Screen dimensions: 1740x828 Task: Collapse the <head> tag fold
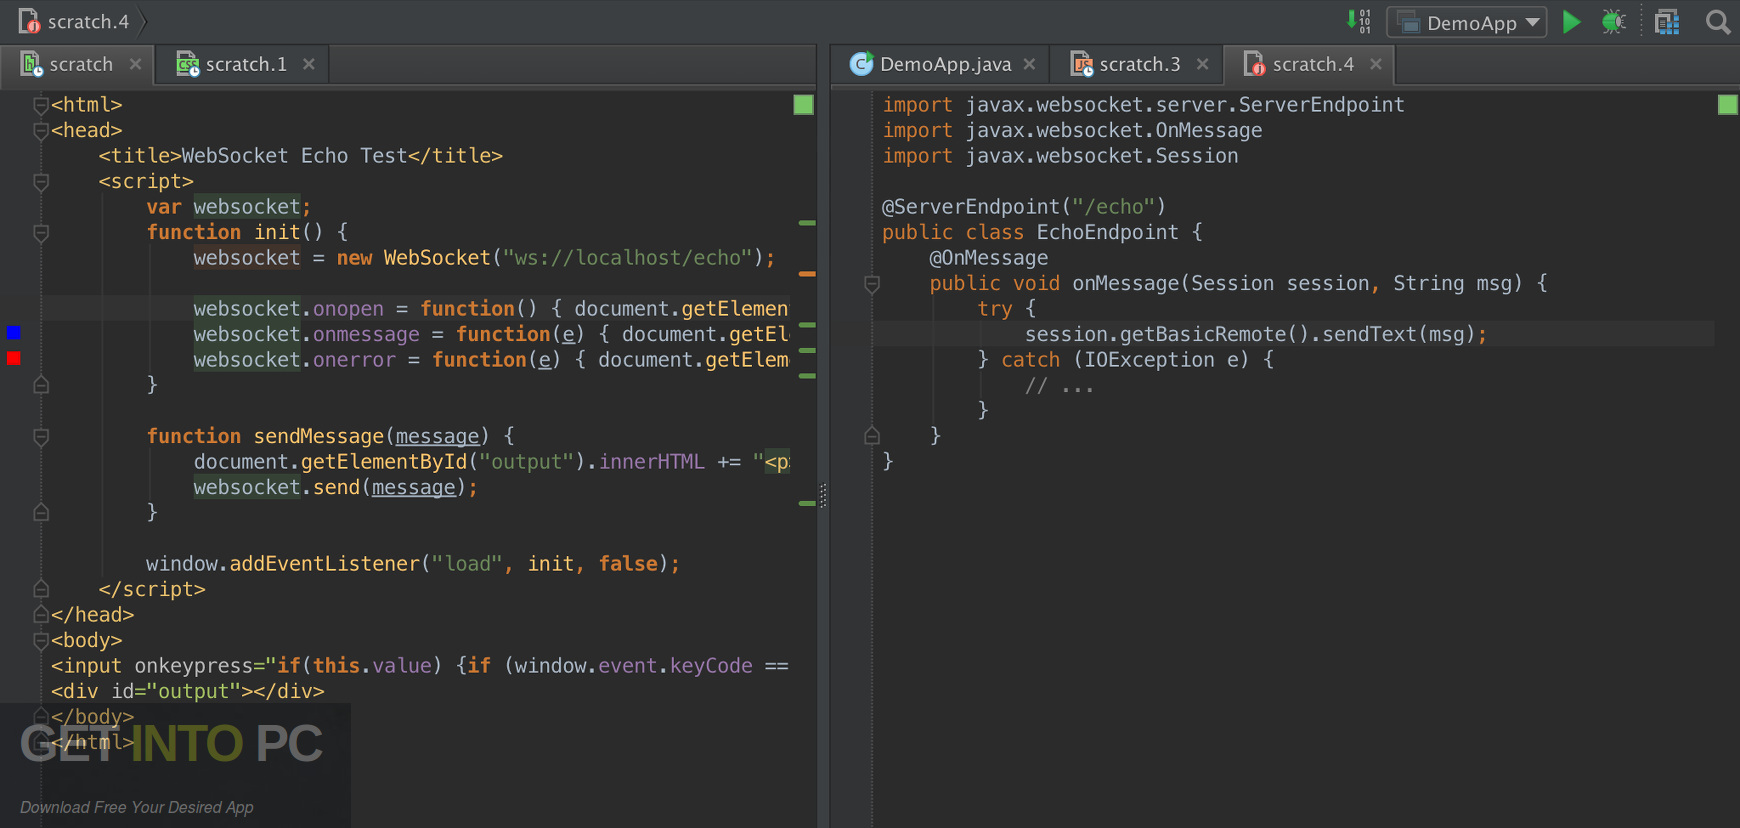coord(41,131)
